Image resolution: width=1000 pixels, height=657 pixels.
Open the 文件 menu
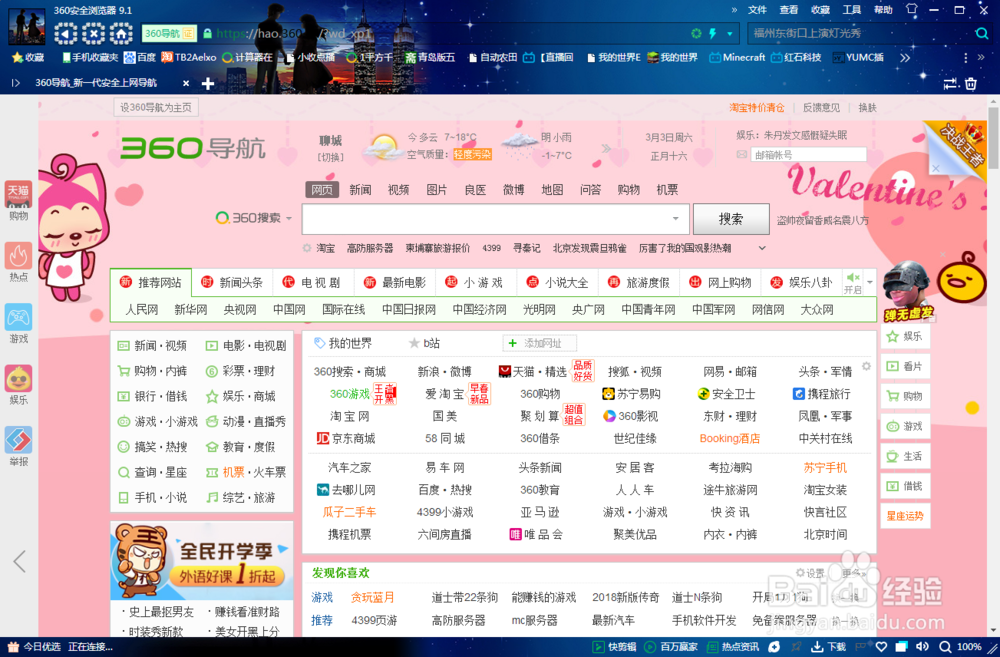[x=757, y=10]
